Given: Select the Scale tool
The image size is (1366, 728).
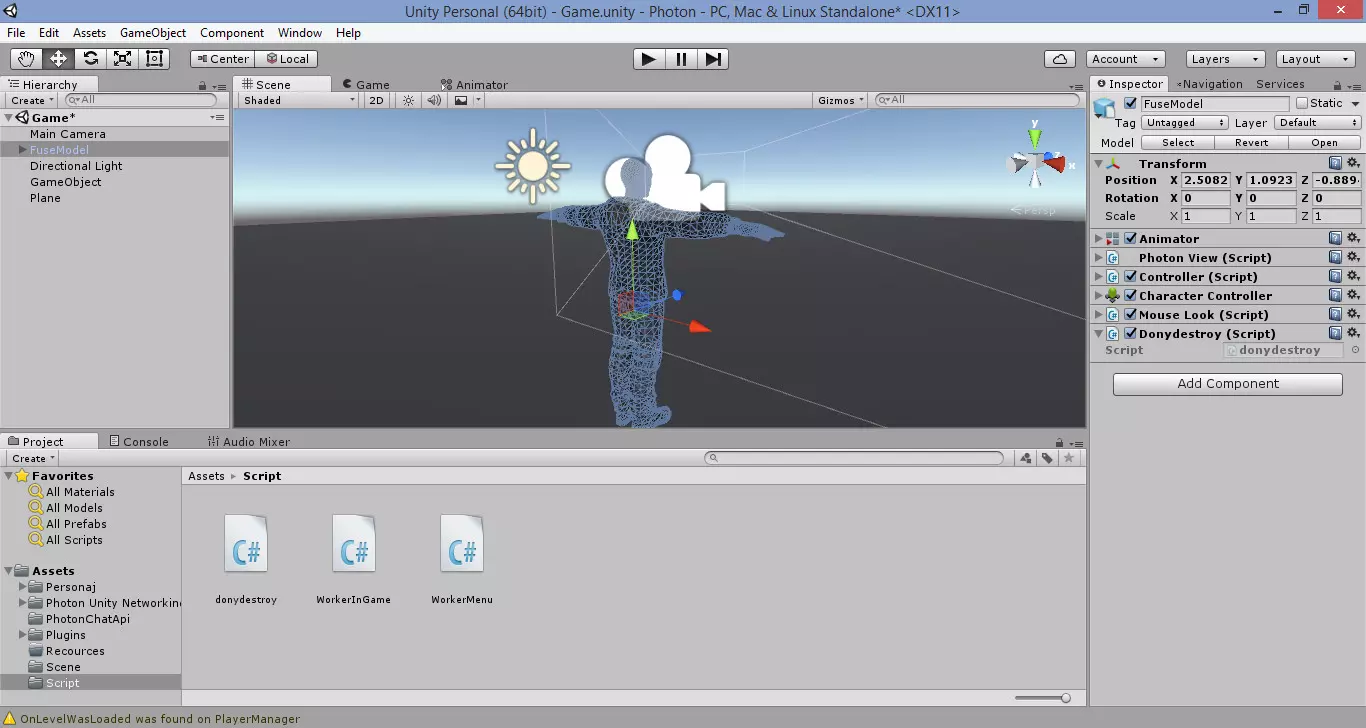Looking at the screenshot, I should pos(122,58).
